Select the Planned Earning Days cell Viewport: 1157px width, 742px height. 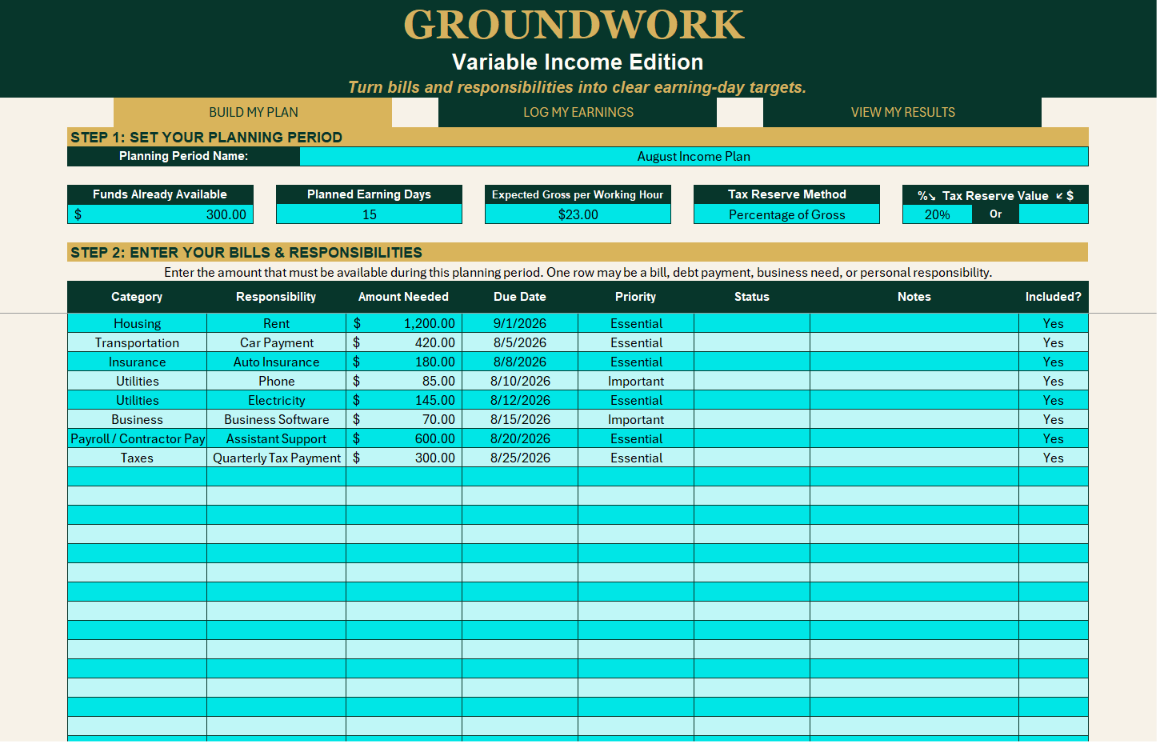click(369, 214)
